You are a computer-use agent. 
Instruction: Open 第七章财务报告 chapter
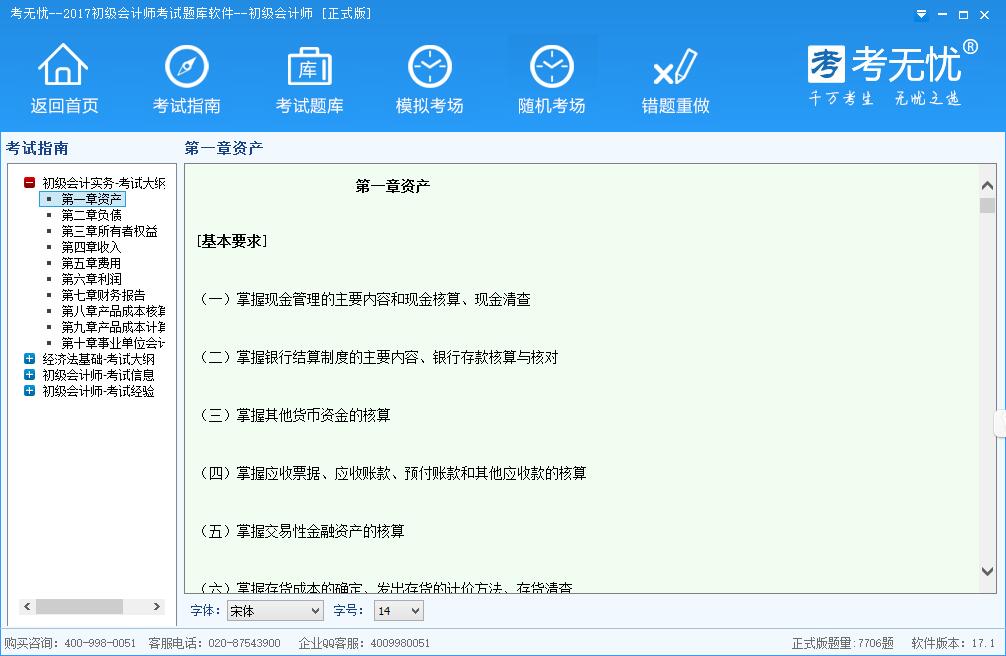pyautogui.click(x=103, y=295)
